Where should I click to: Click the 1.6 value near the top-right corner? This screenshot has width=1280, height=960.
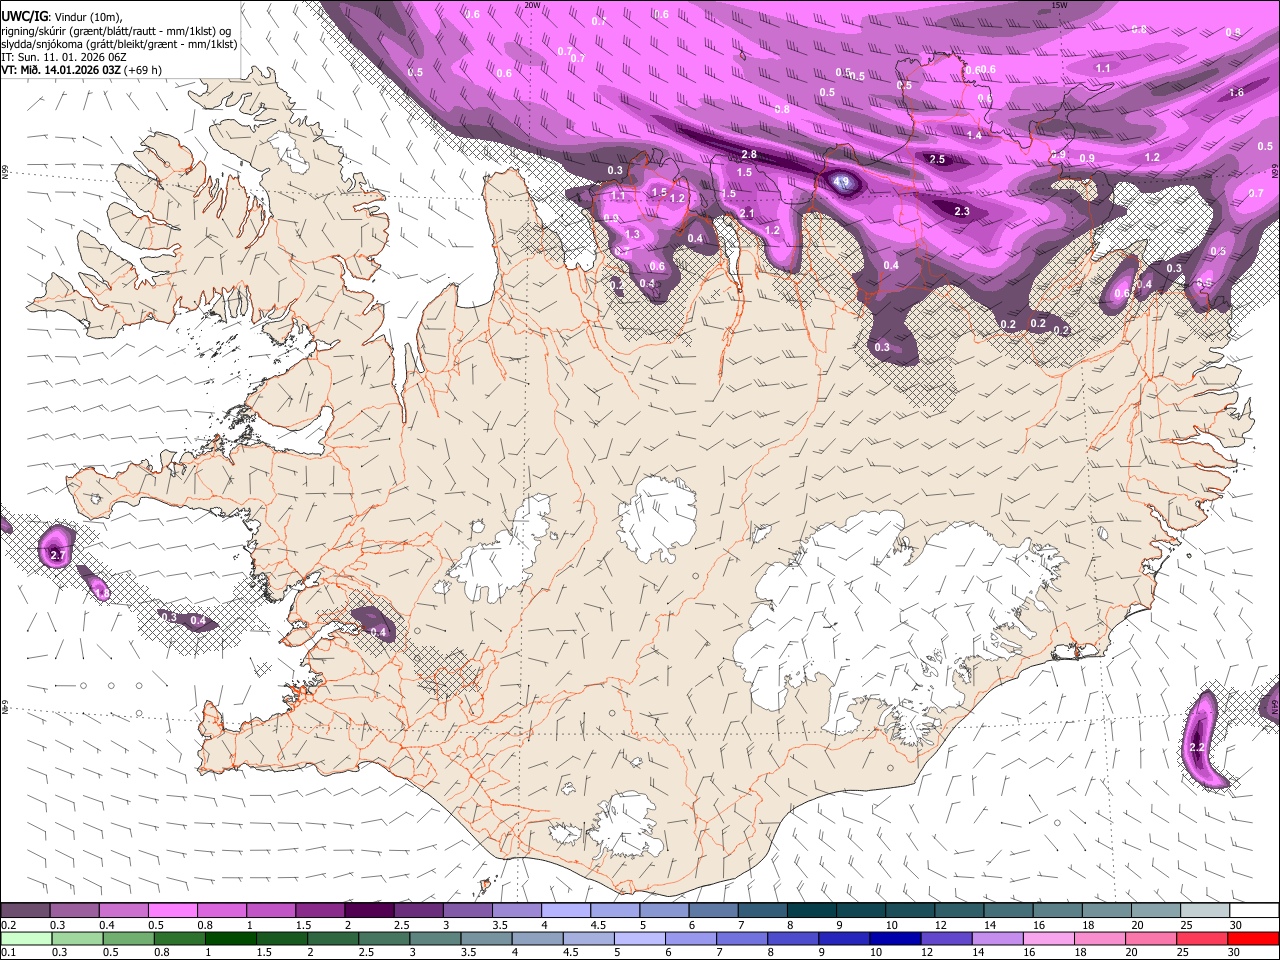coord(1236,92)
